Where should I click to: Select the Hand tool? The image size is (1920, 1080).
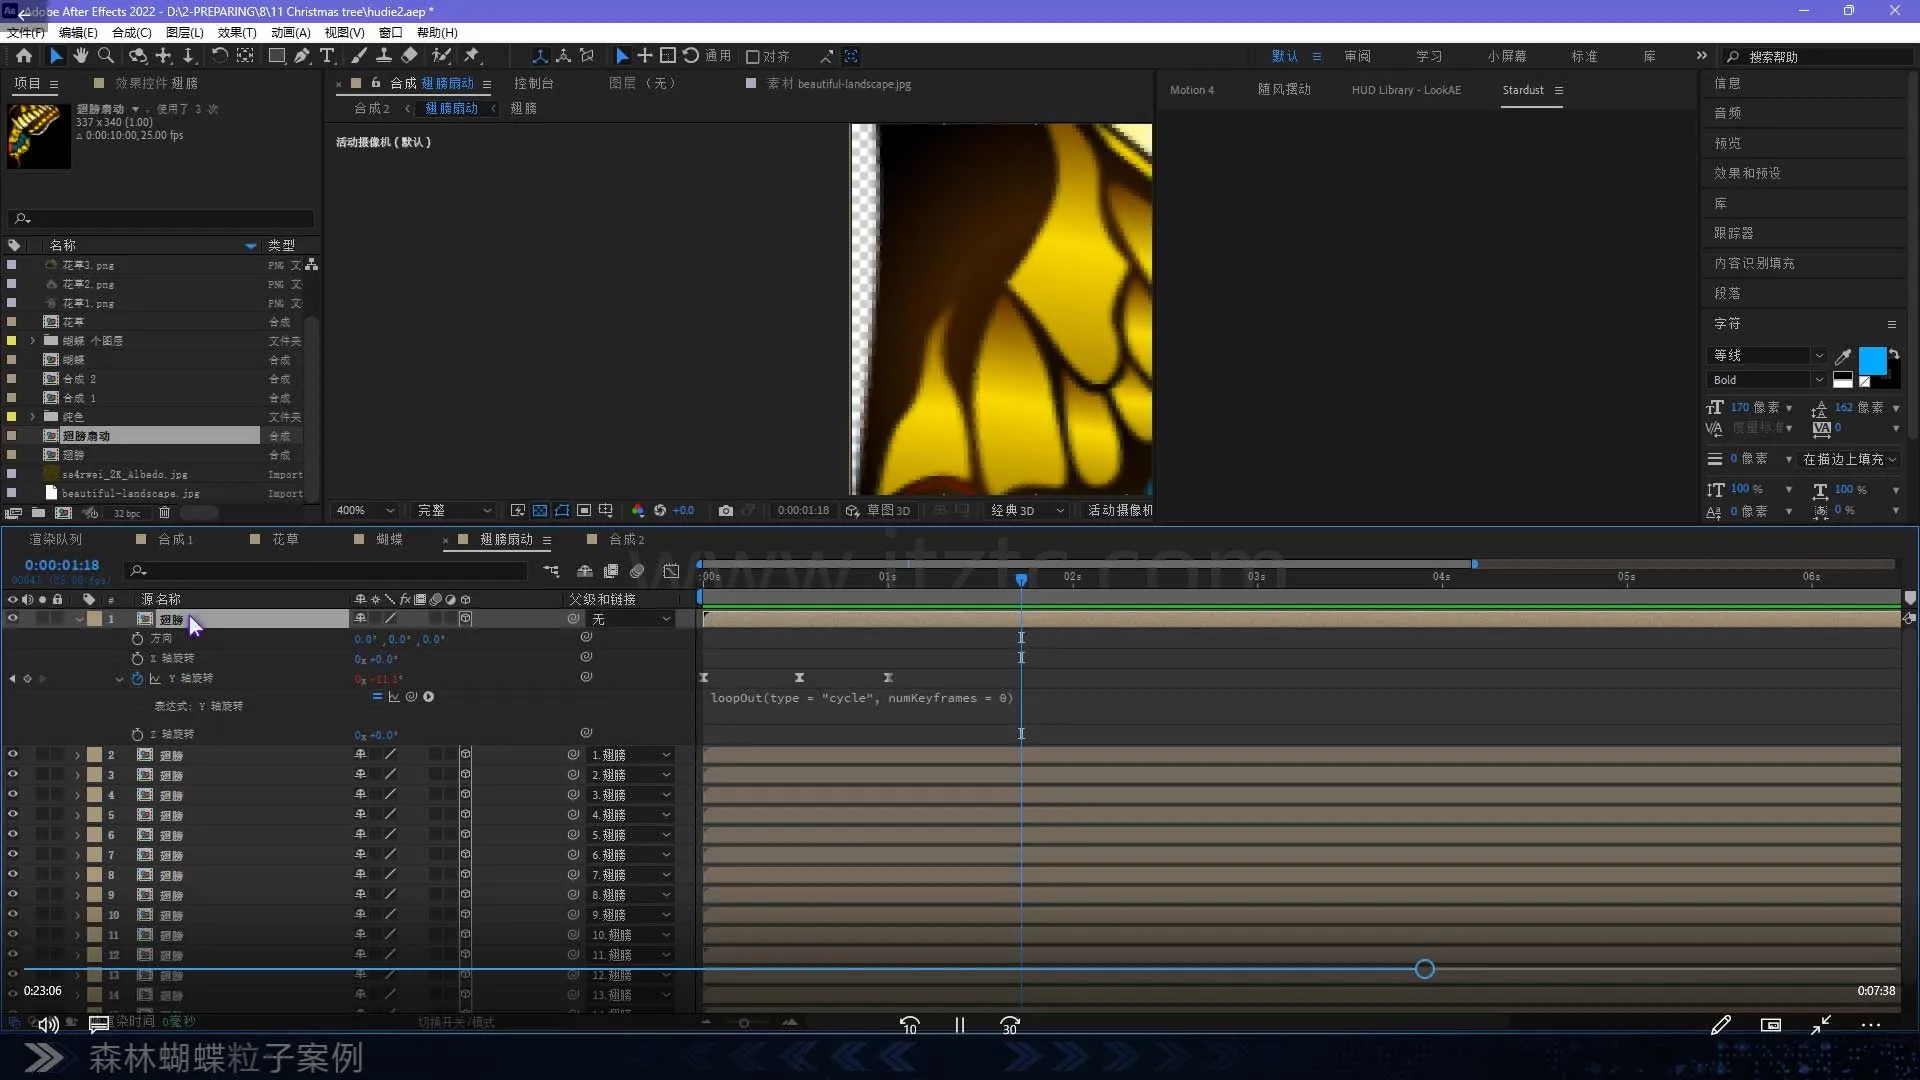[x=81, y=56]
